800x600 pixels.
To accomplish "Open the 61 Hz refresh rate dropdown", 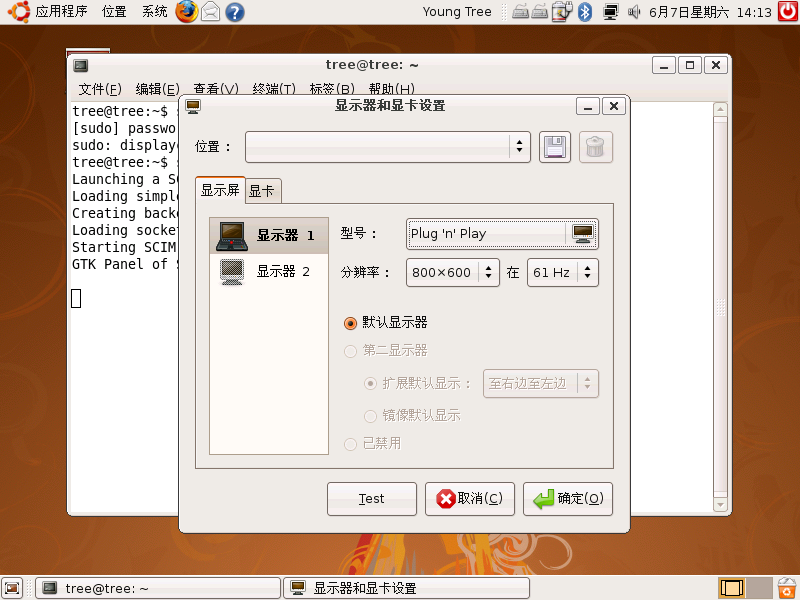I will (563, 272).
